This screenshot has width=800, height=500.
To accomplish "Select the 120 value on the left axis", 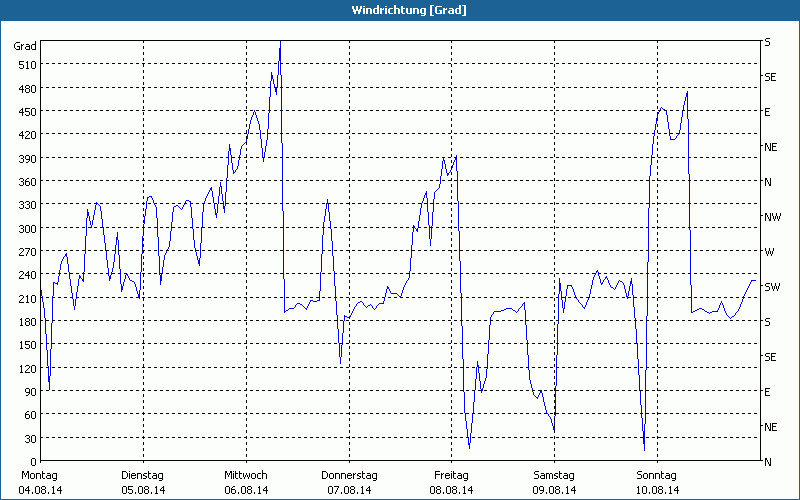I will [28, 368].
